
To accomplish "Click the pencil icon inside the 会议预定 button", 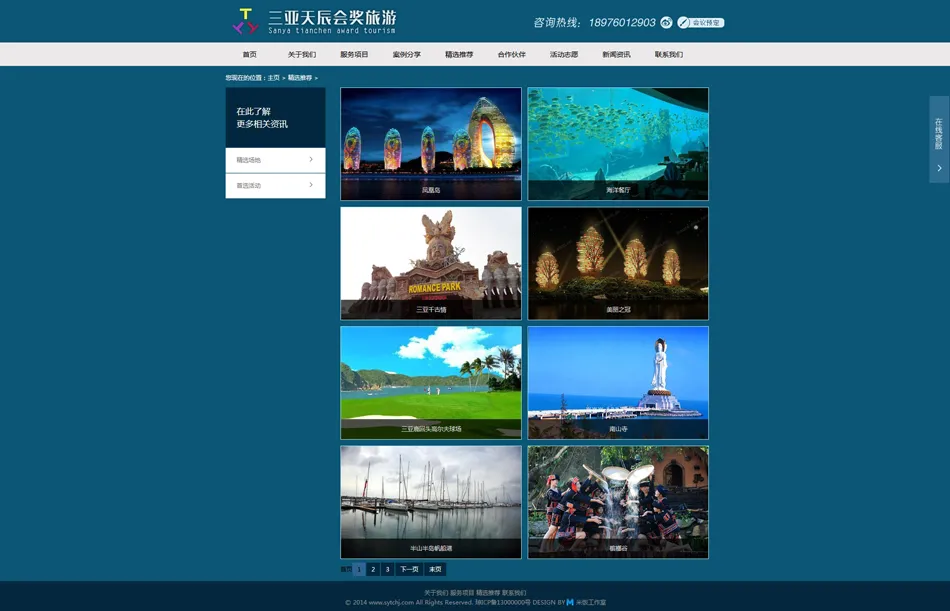I will point(683,21).
